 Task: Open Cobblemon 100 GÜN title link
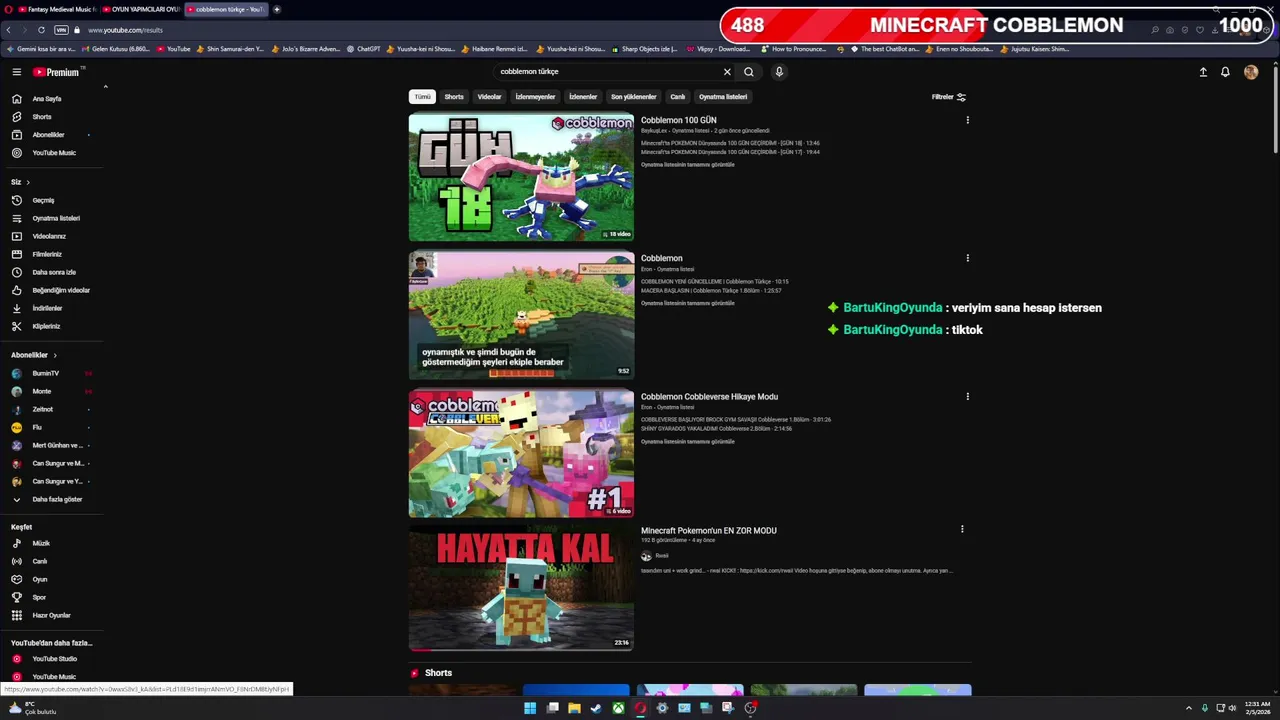click(x=678, y=120)
